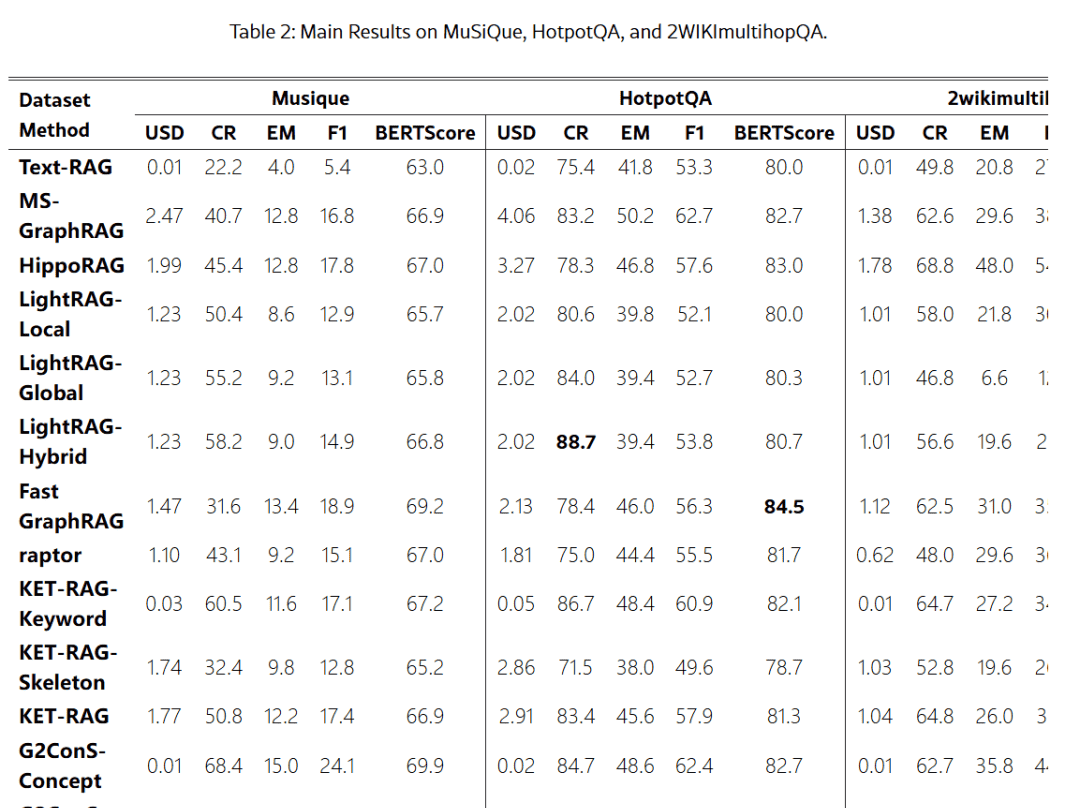Select the MS-GraphRAG row label
The image size is (1080, 808).
[x=71, y=215]
